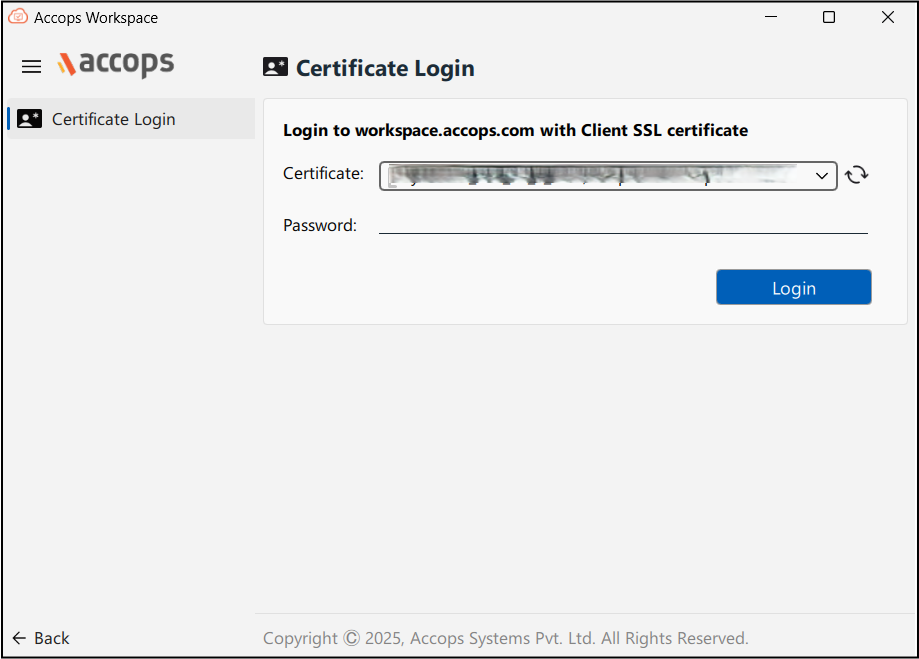This screenshot has width=919, height=659.
Task: Maximize the Accops Workspace window
Action: click(x=829, y=17)
